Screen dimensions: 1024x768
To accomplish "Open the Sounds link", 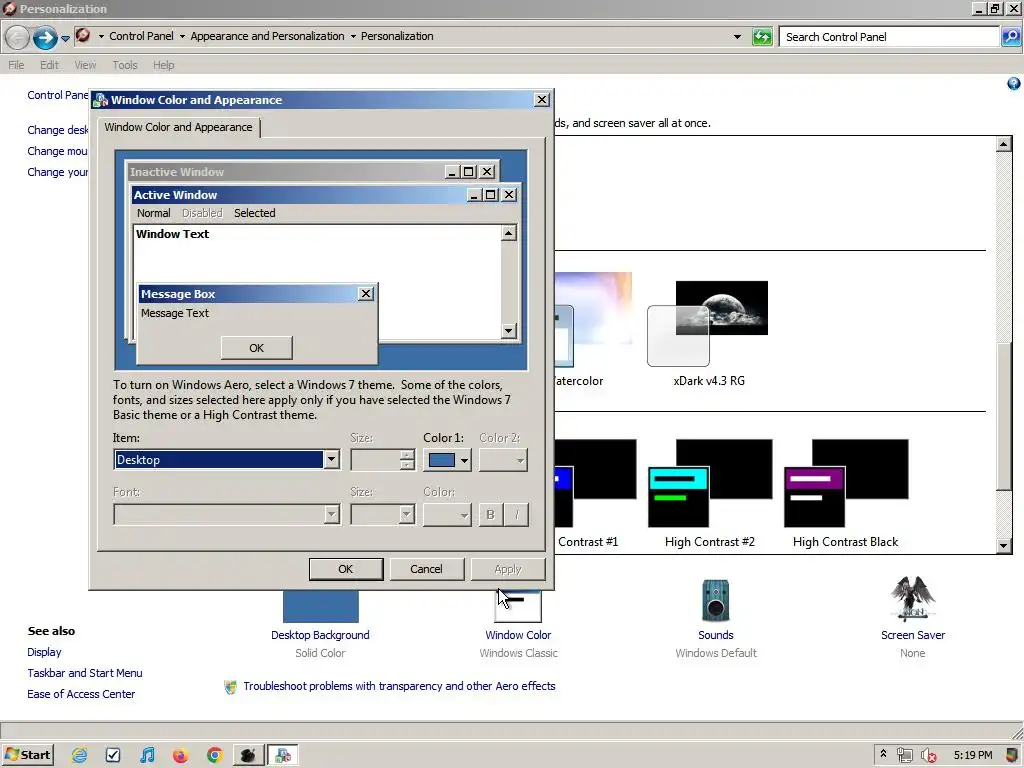I will pos(716,635).
